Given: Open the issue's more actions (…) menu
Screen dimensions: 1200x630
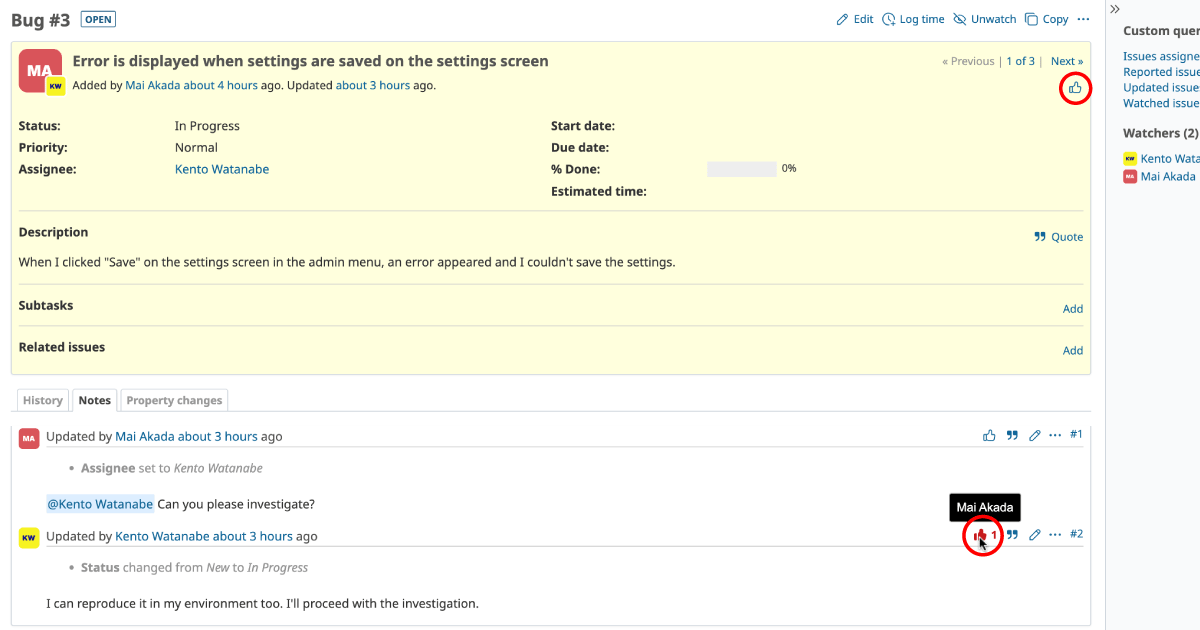Looking at the screenshot, I should pos(1083,19).
